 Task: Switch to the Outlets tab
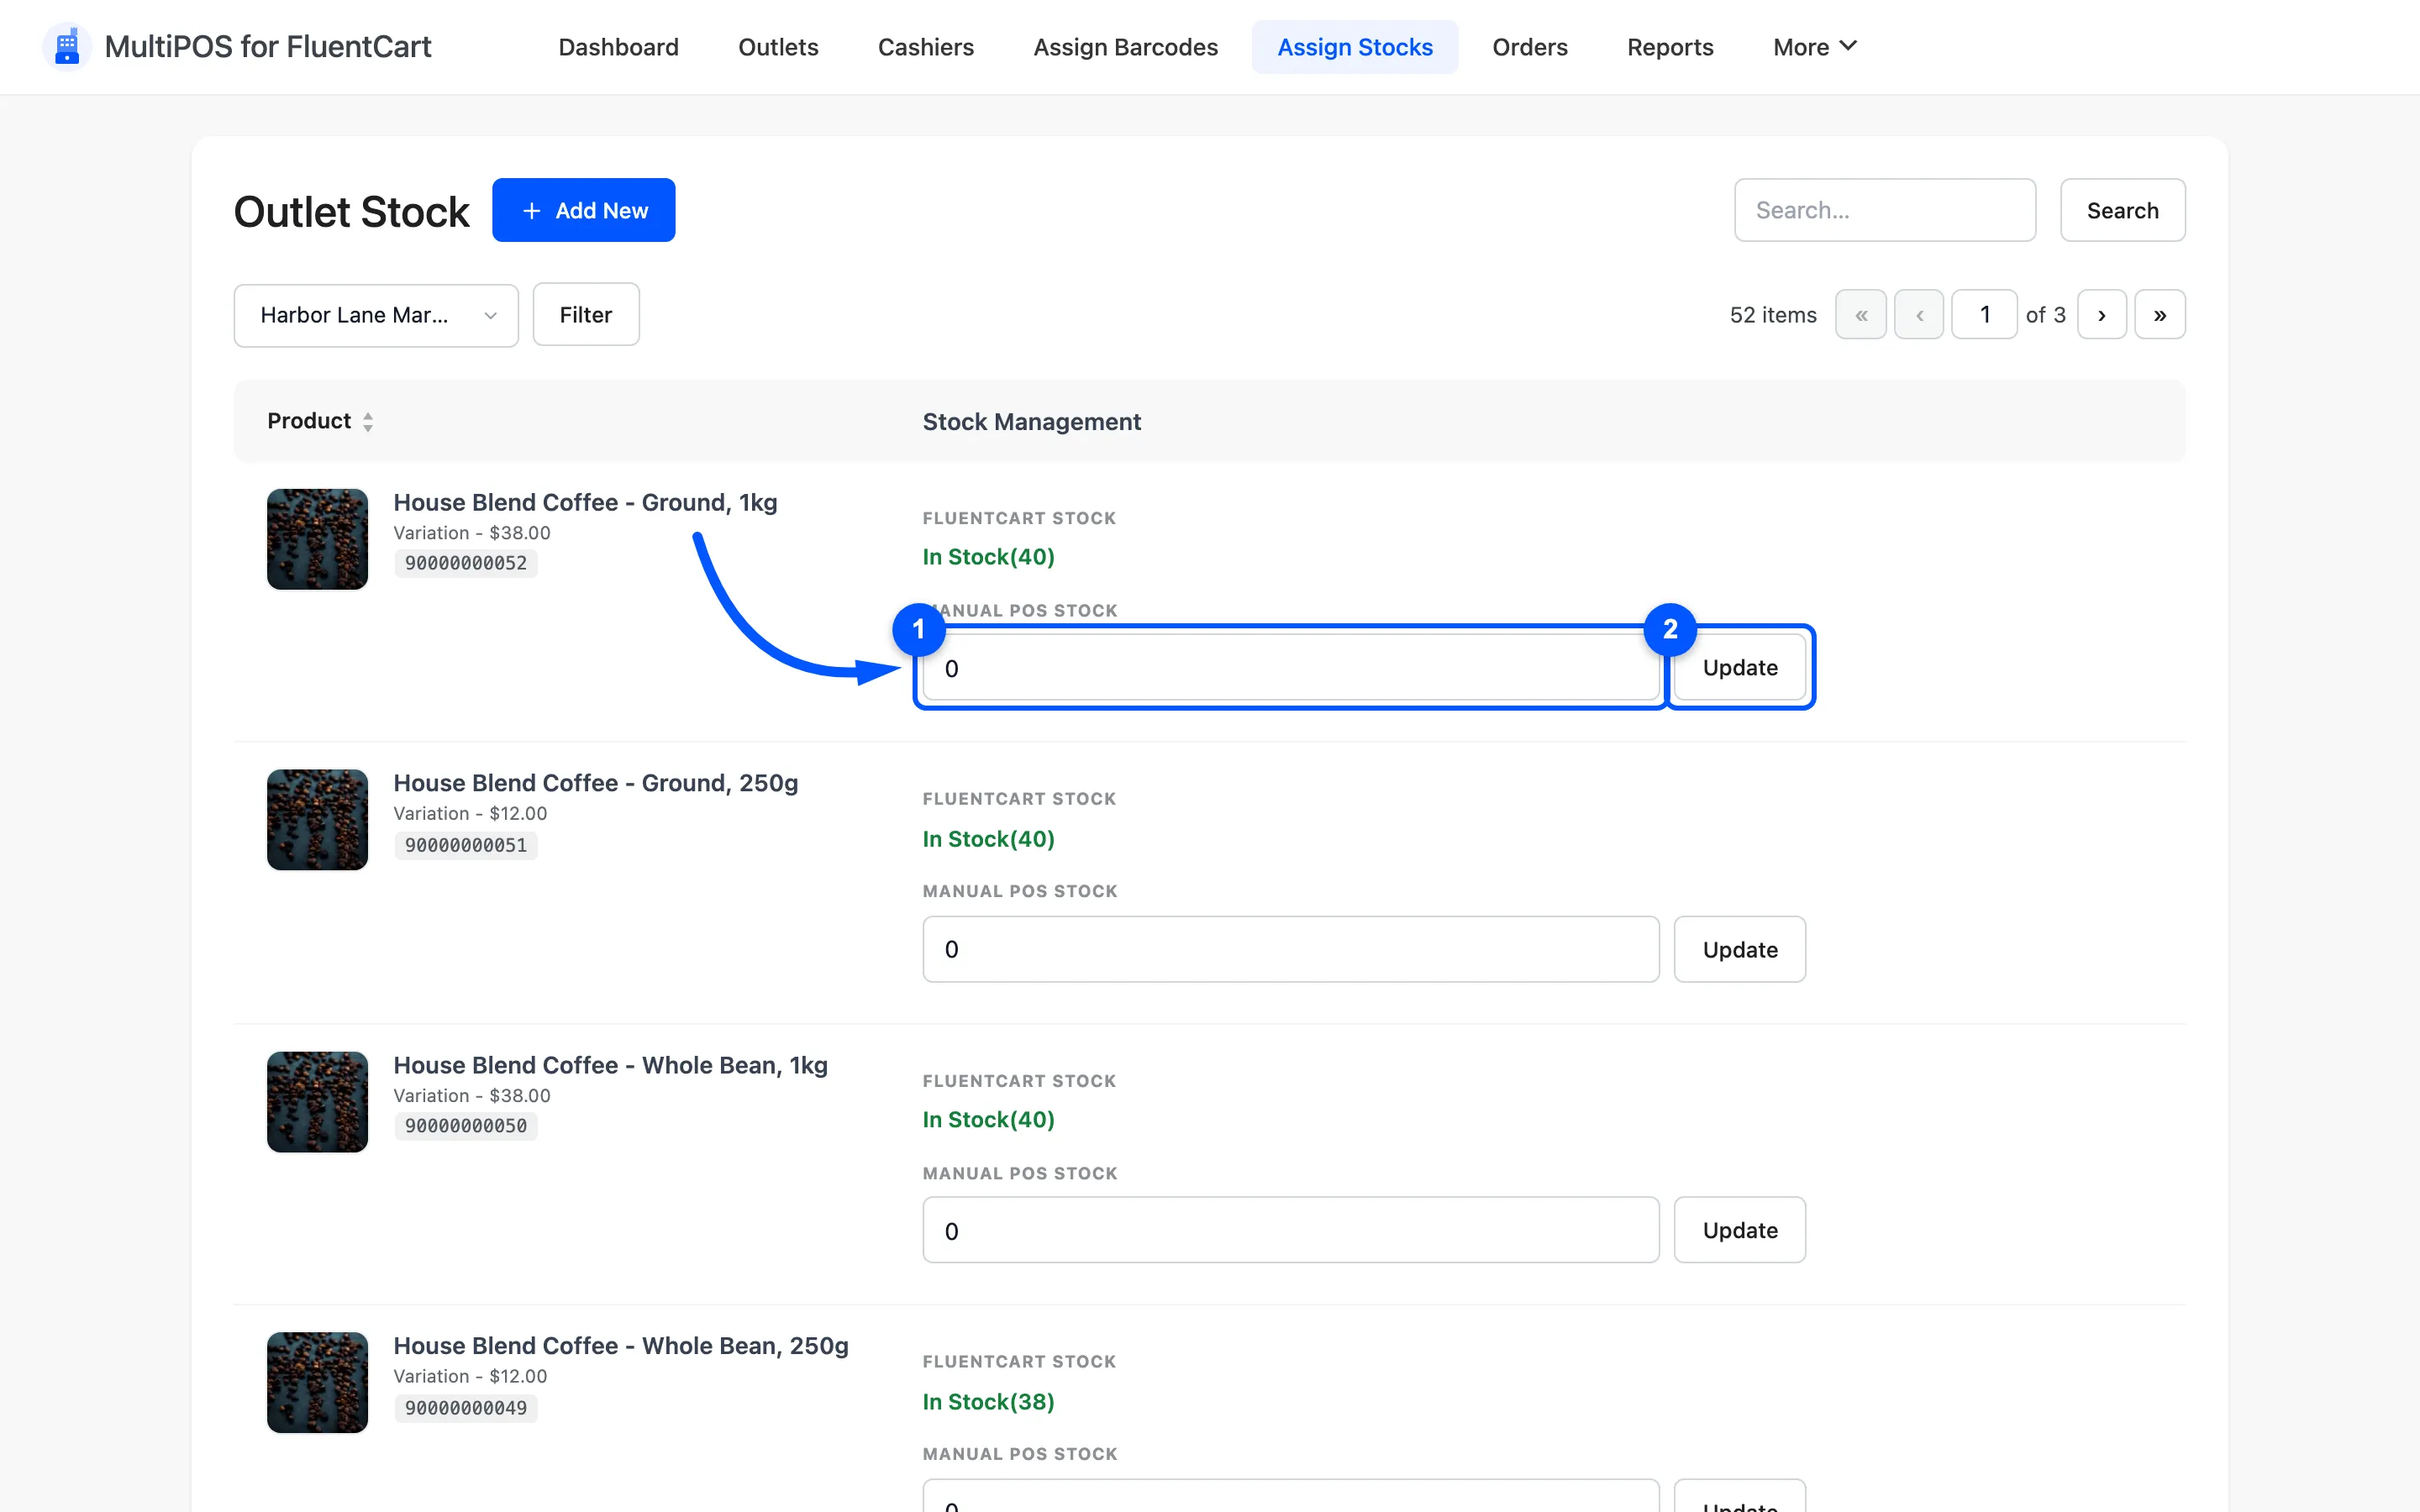pyautogui.click(x=778, y=47)
